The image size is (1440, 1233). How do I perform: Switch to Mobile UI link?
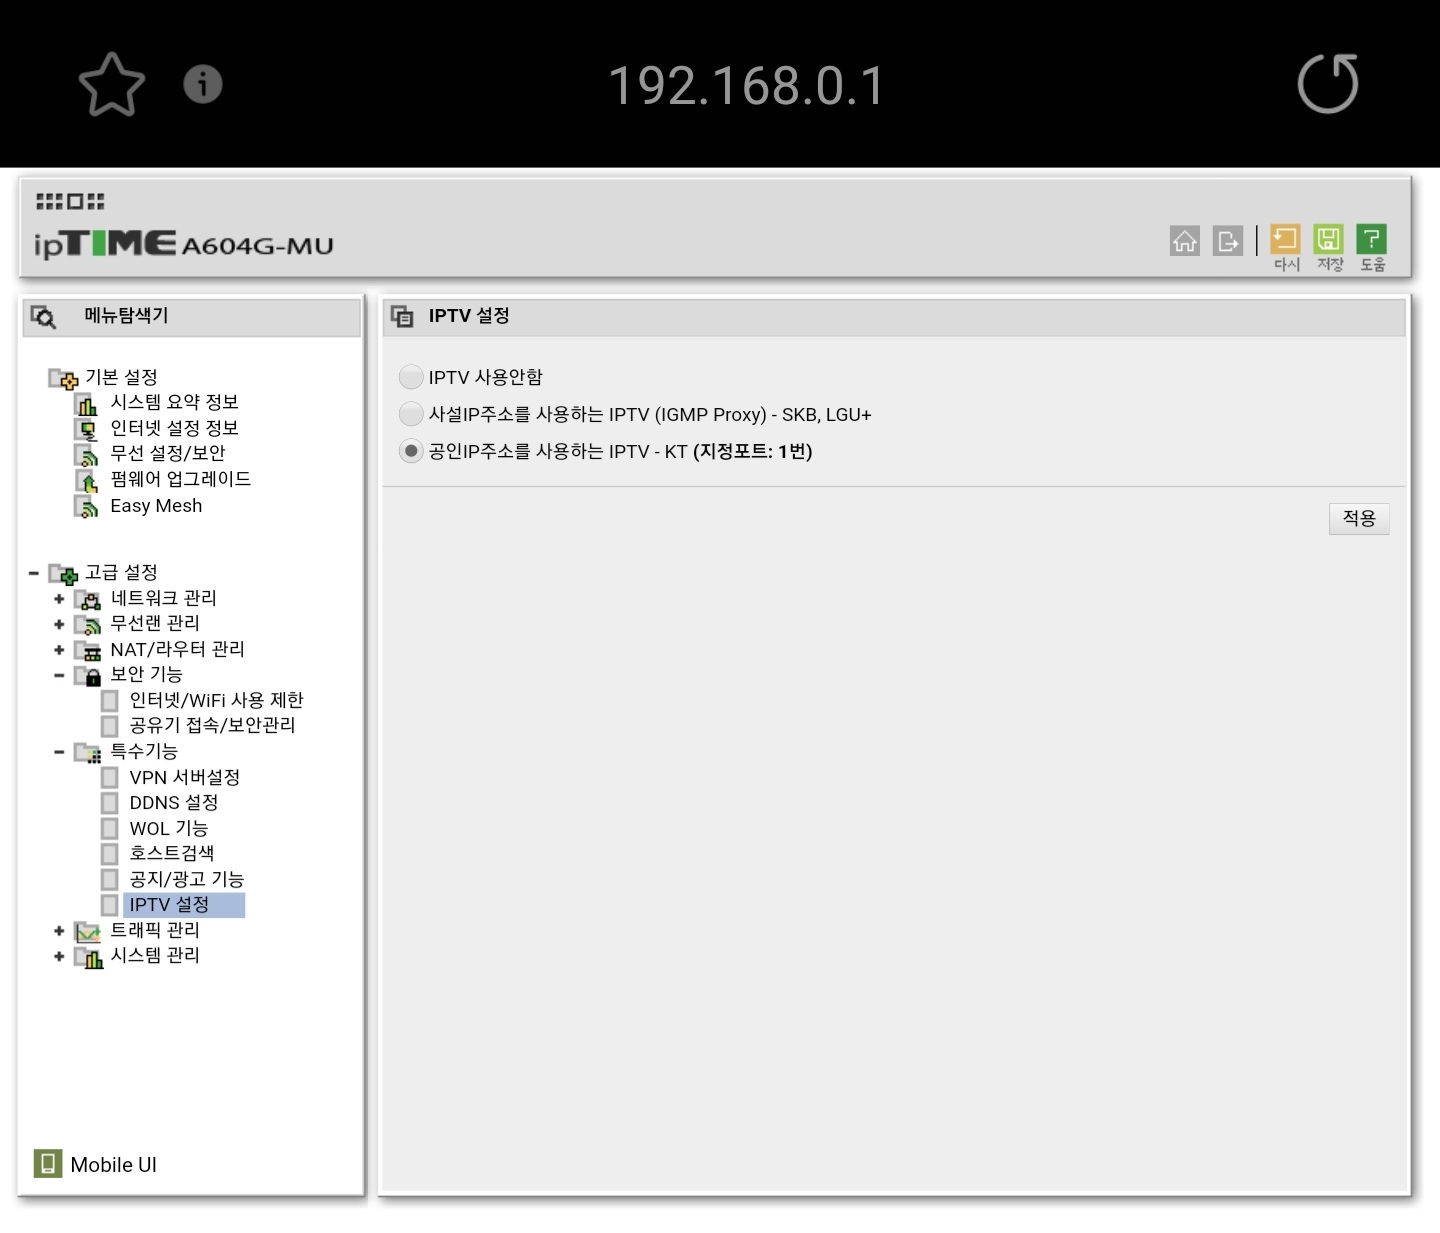113,1165
